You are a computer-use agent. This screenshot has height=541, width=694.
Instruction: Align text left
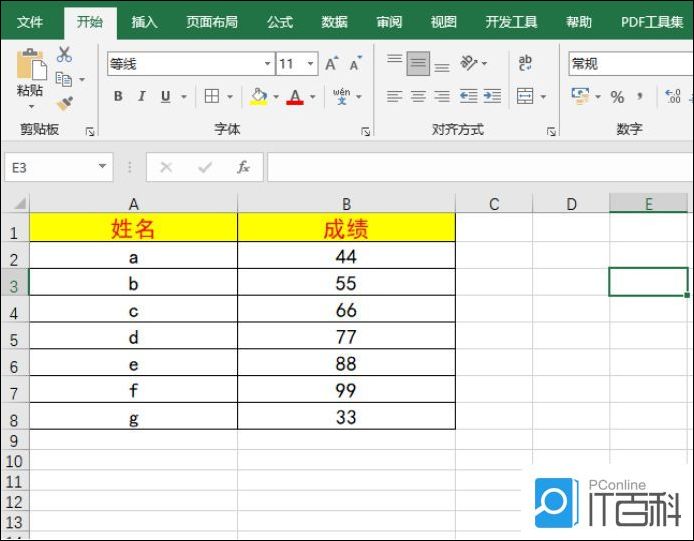(x=394, y=96)
